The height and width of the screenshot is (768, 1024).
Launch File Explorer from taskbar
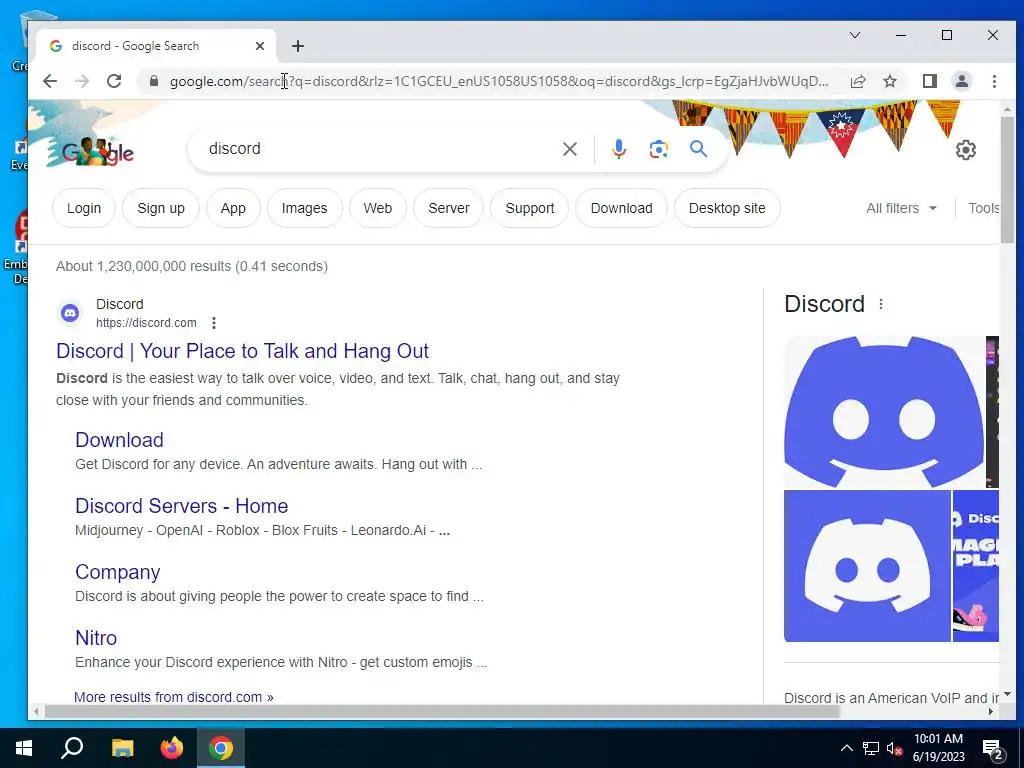(122, 748)
